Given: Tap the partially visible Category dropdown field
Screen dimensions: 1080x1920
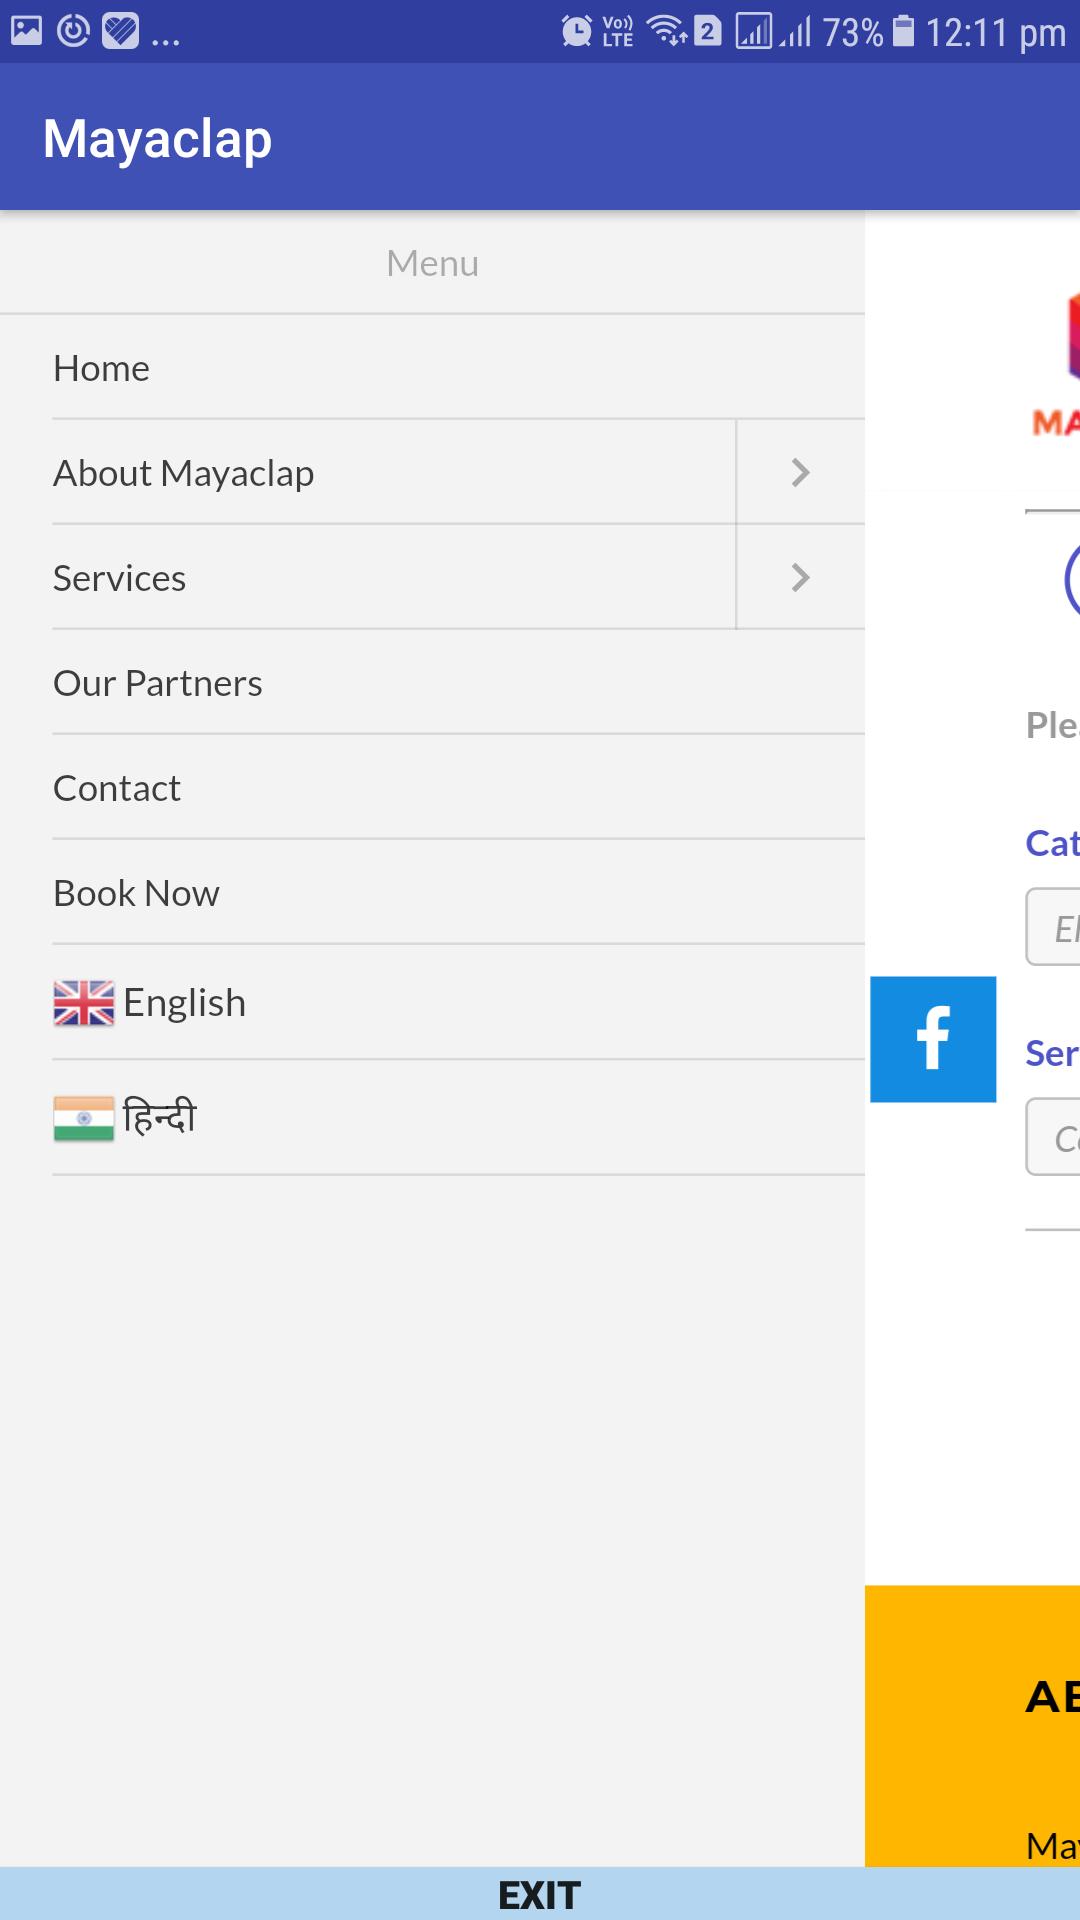Looking at the screenshot, I should pos(1053,927).
